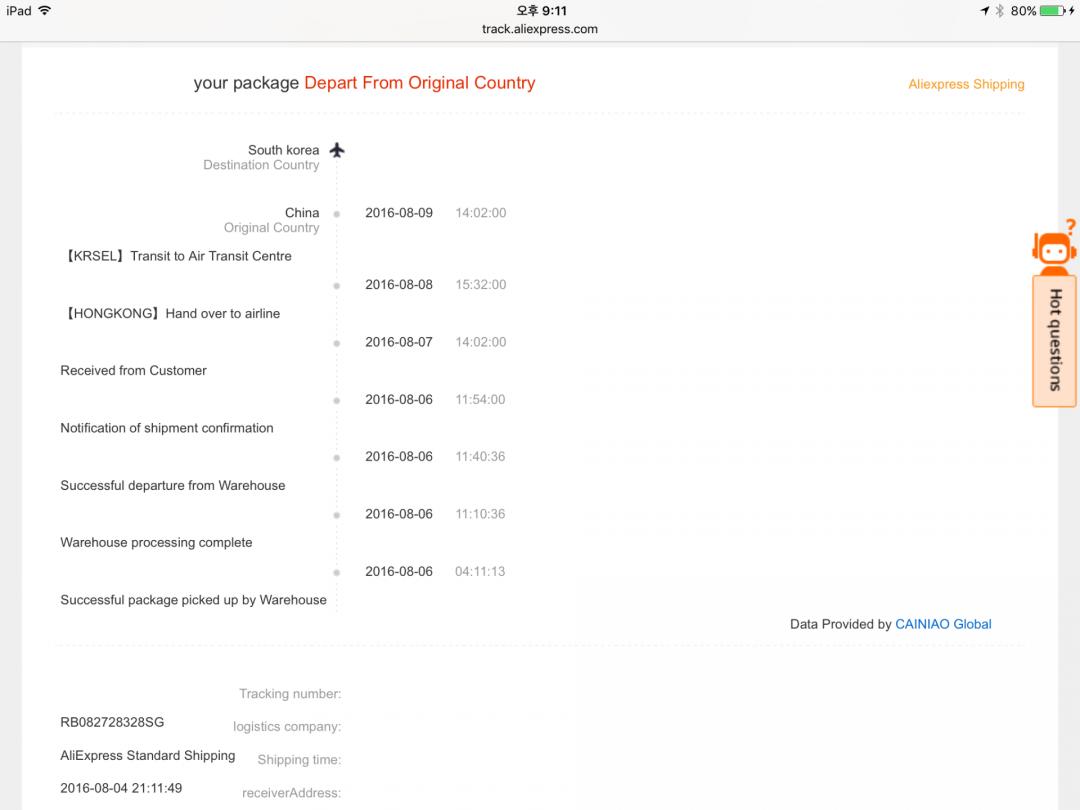The image size is (1080, 810).
Task: Tap the location arrow status icon
Action: [984, 11]
